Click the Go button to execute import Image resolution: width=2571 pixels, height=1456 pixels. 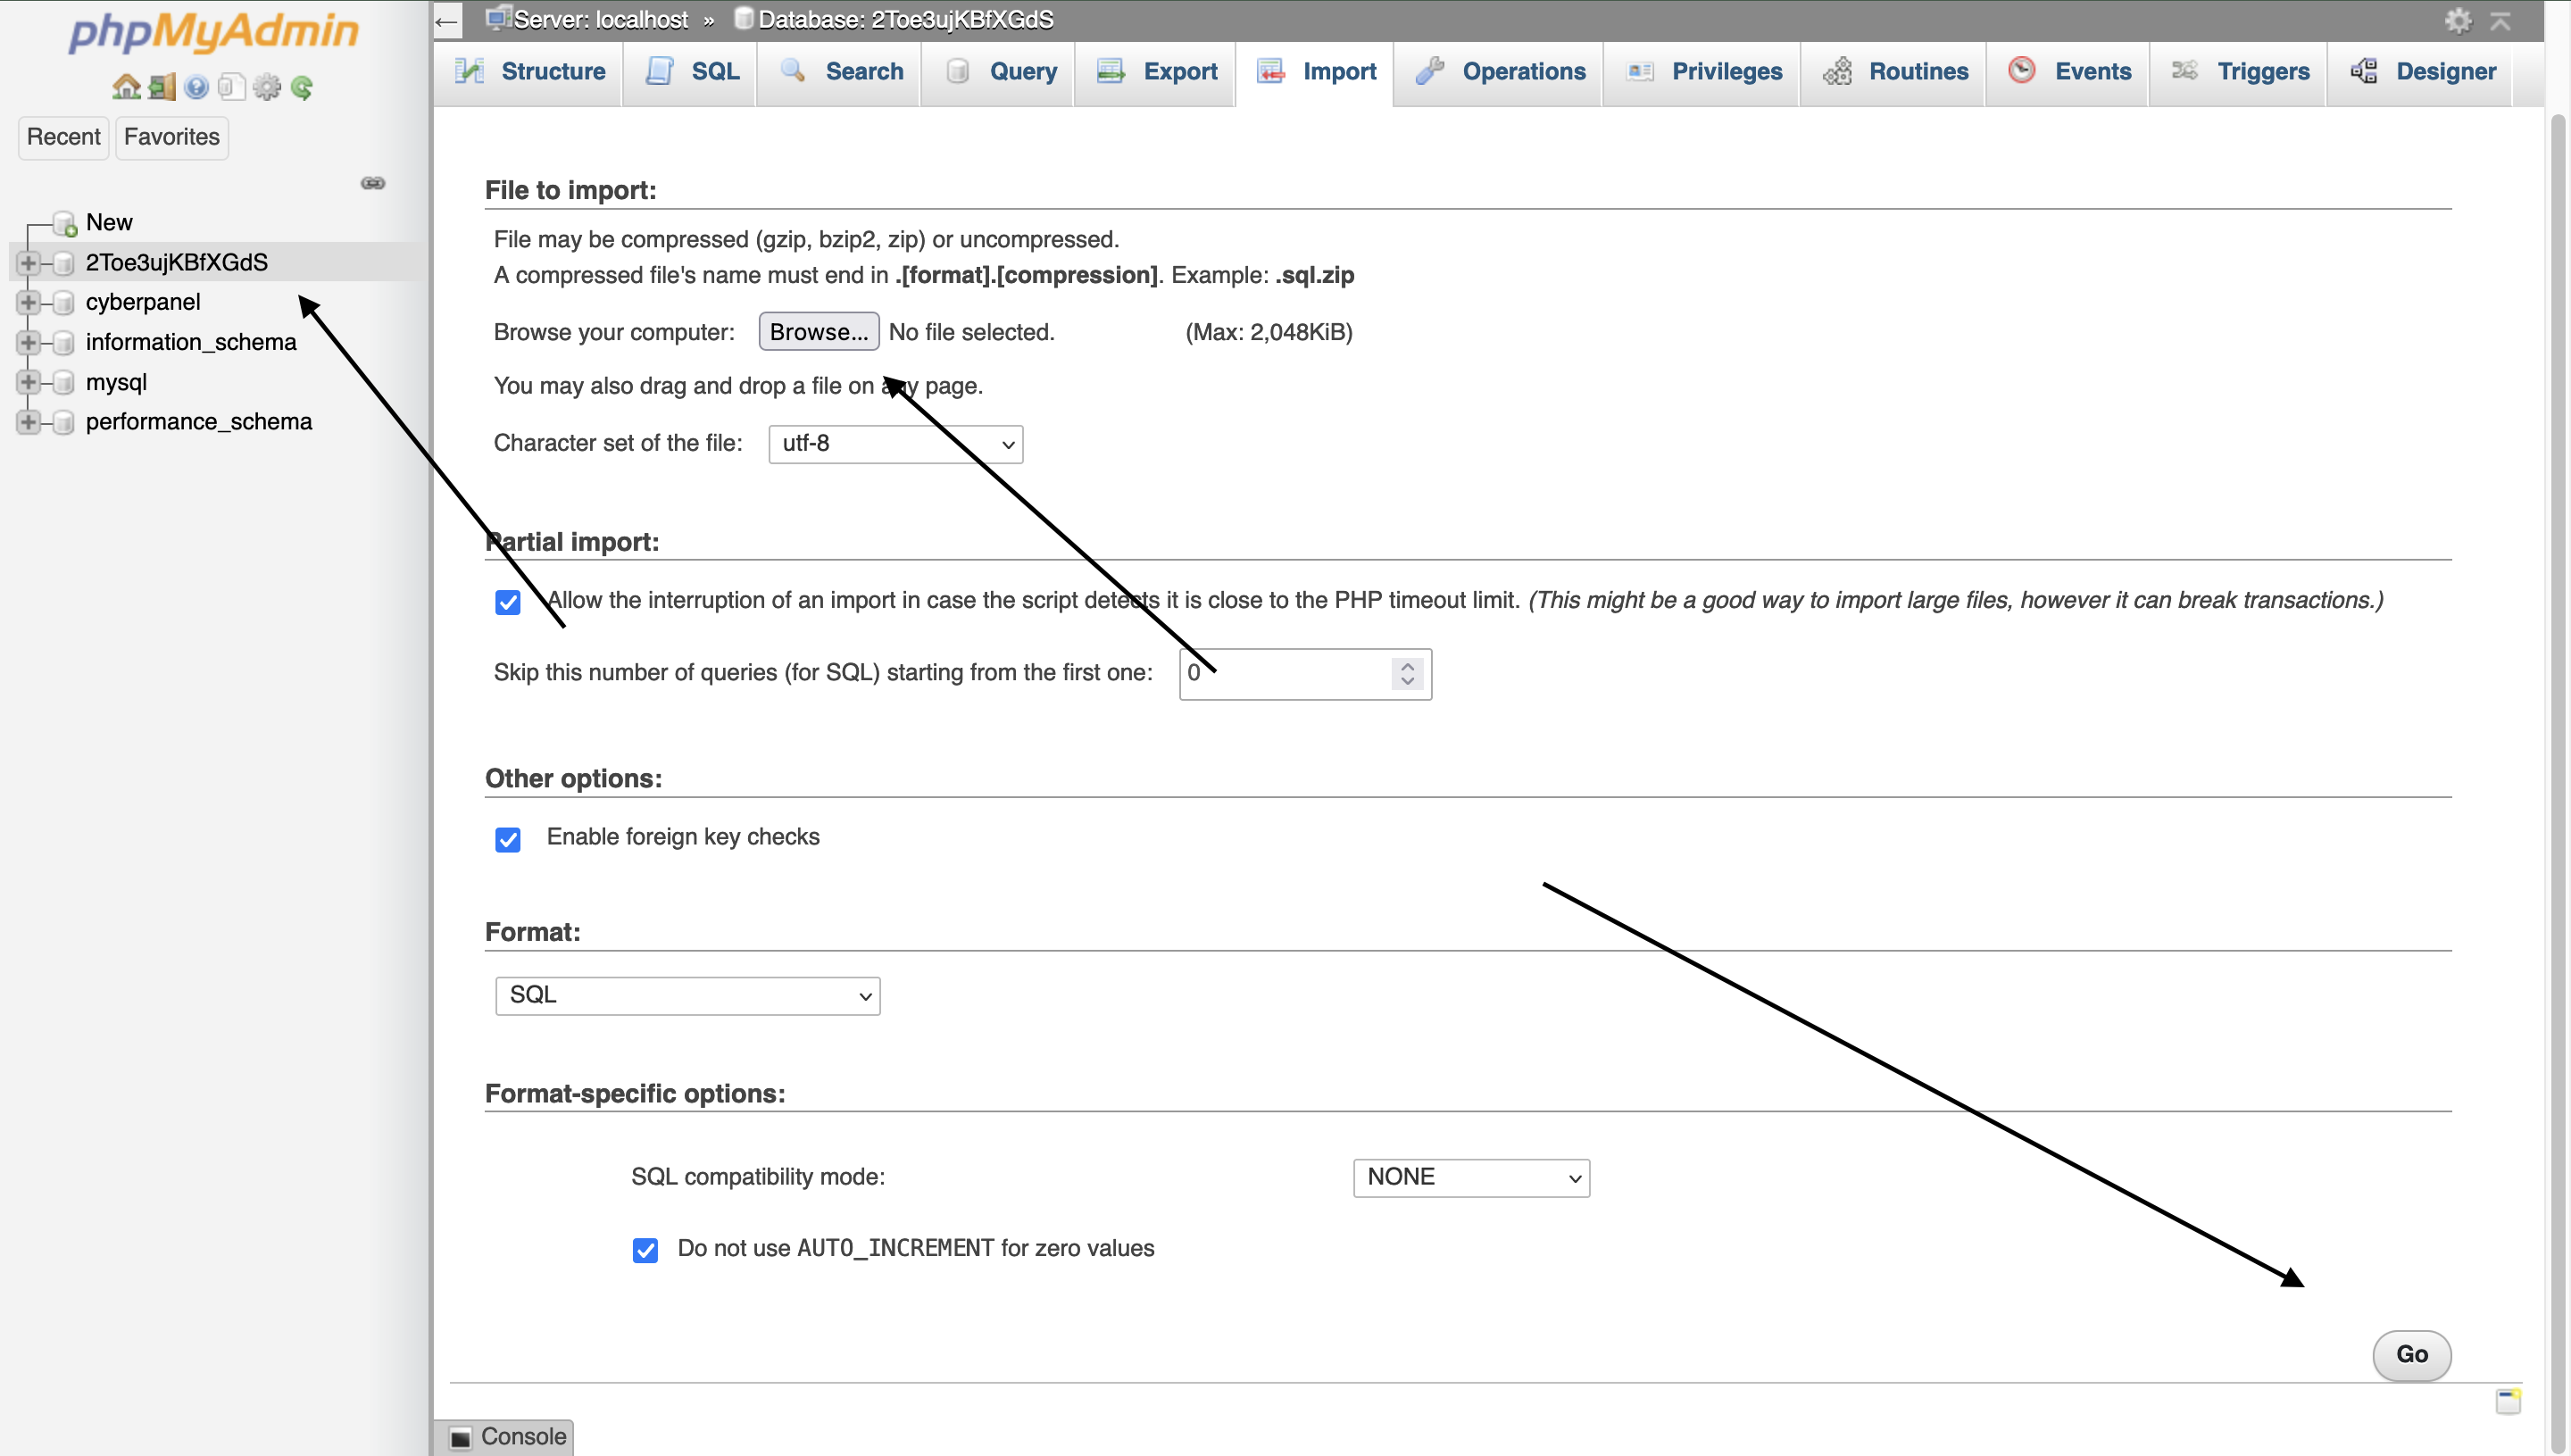[2410, 1352]
